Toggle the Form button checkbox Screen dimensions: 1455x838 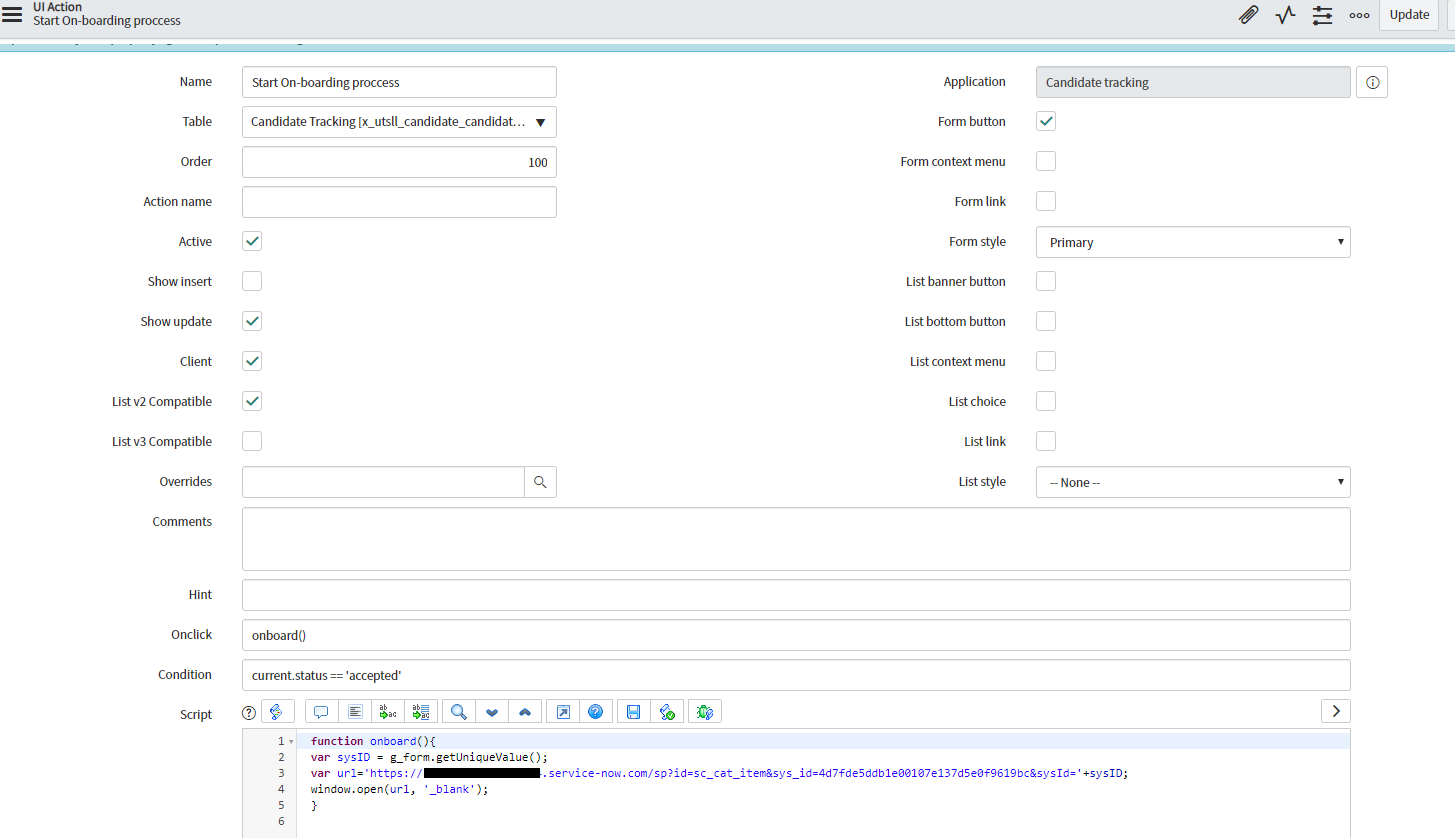point(1046,121)
